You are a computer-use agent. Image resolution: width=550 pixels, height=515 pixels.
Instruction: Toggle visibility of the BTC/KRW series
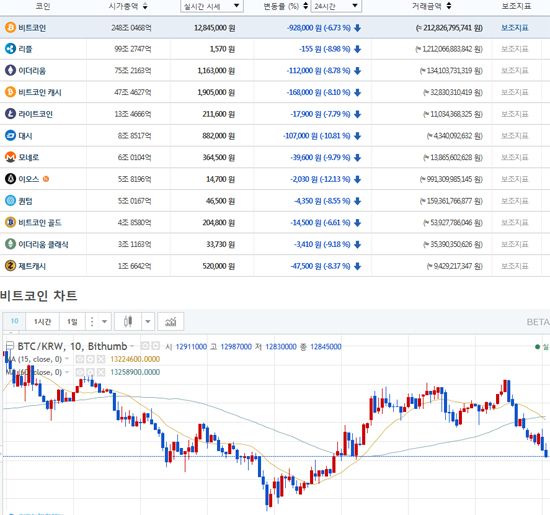click(145, 346)
